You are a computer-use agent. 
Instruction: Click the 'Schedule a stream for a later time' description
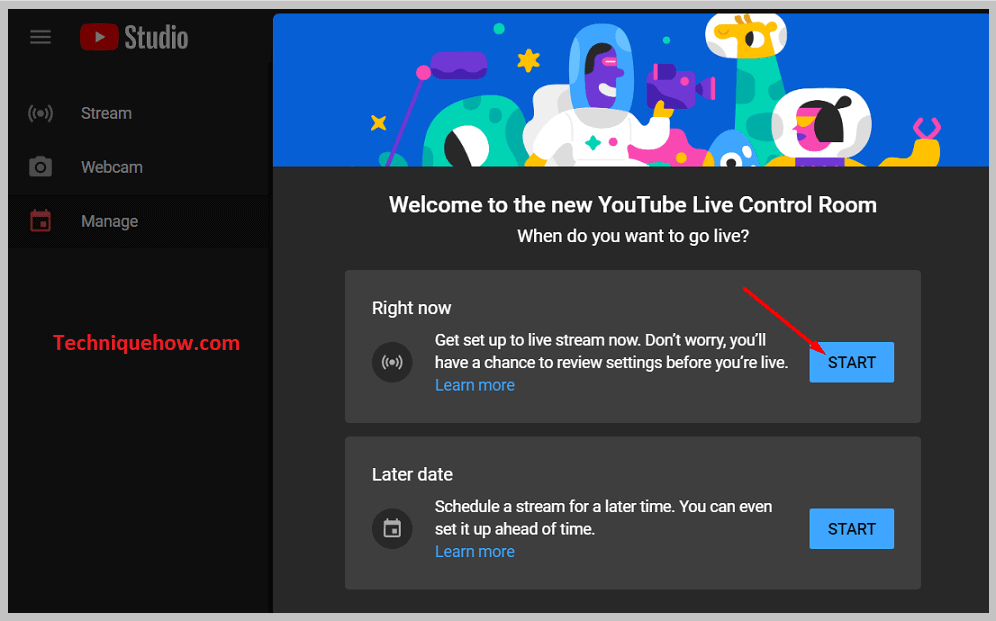pyautogui.click(x=603, y=518)
